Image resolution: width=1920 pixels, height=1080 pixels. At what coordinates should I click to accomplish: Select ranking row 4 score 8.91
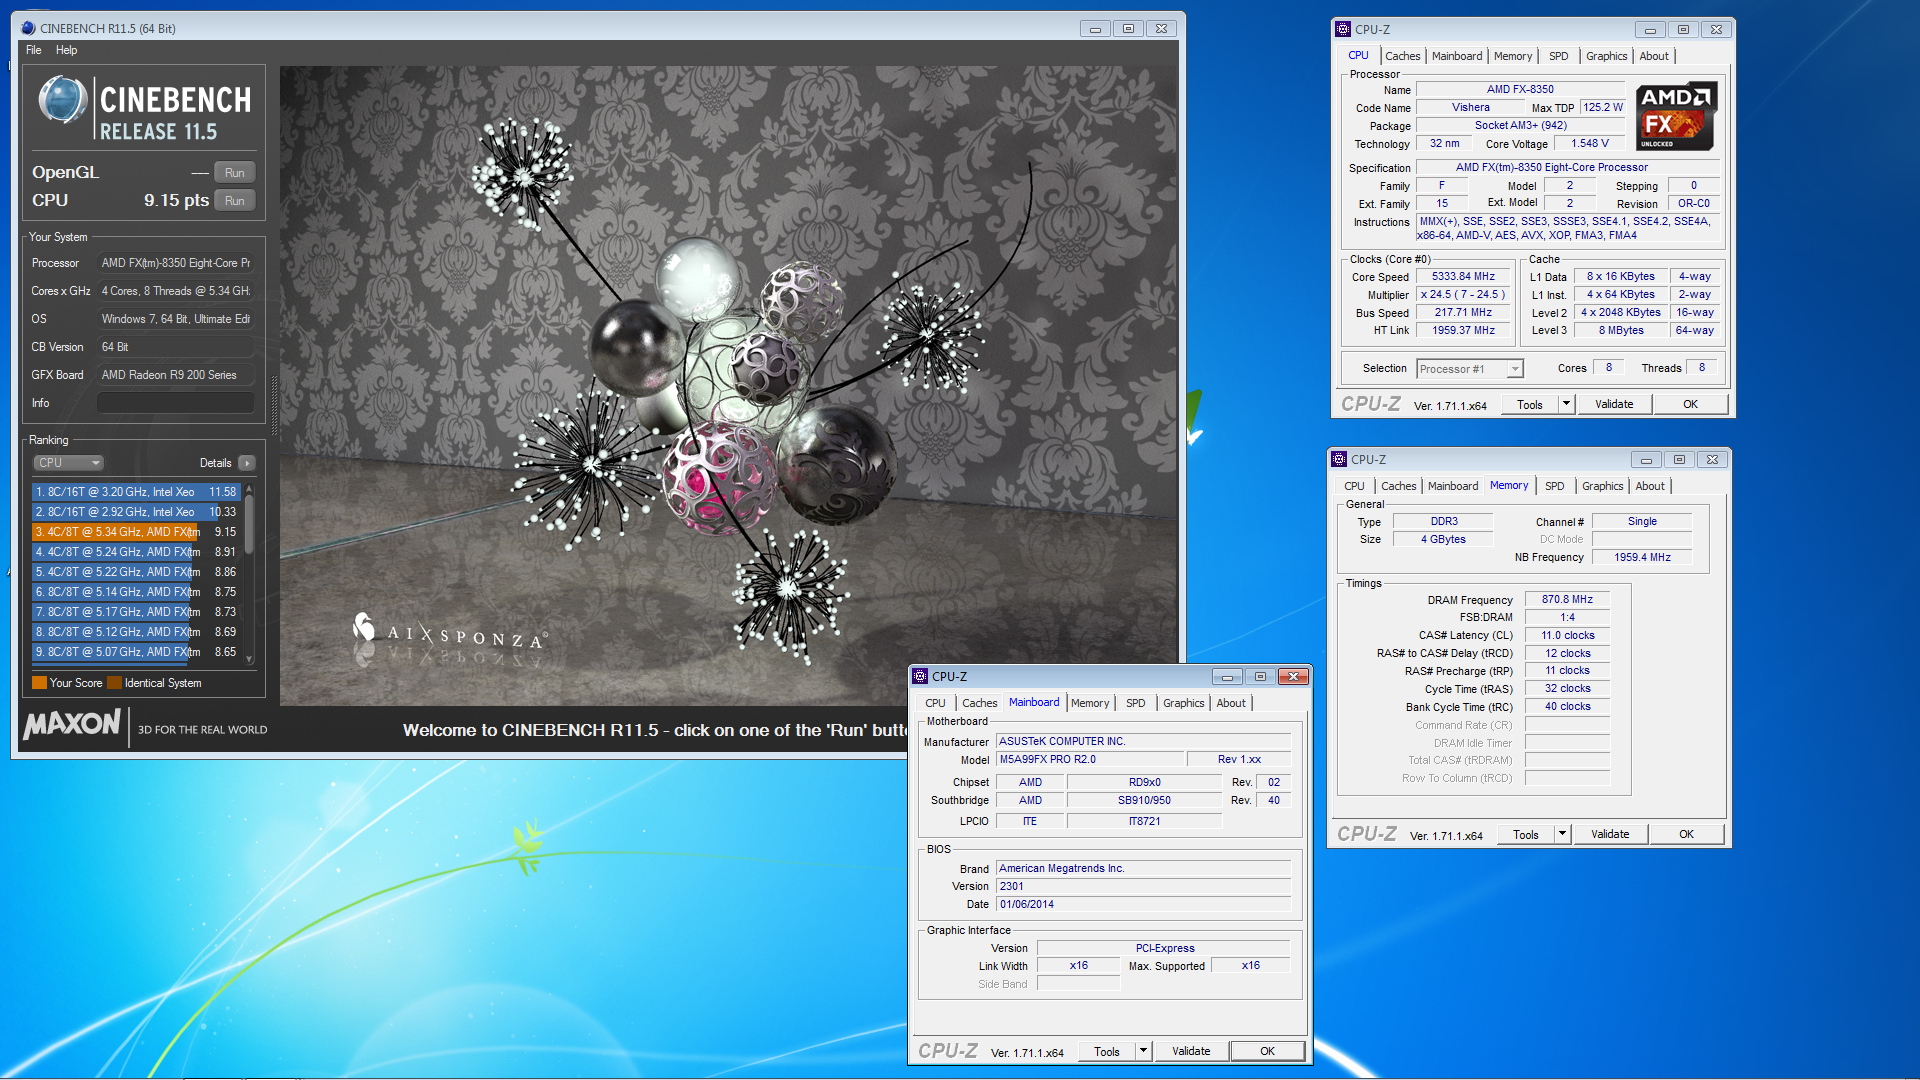pyautogui.click(x=136, y=552)
